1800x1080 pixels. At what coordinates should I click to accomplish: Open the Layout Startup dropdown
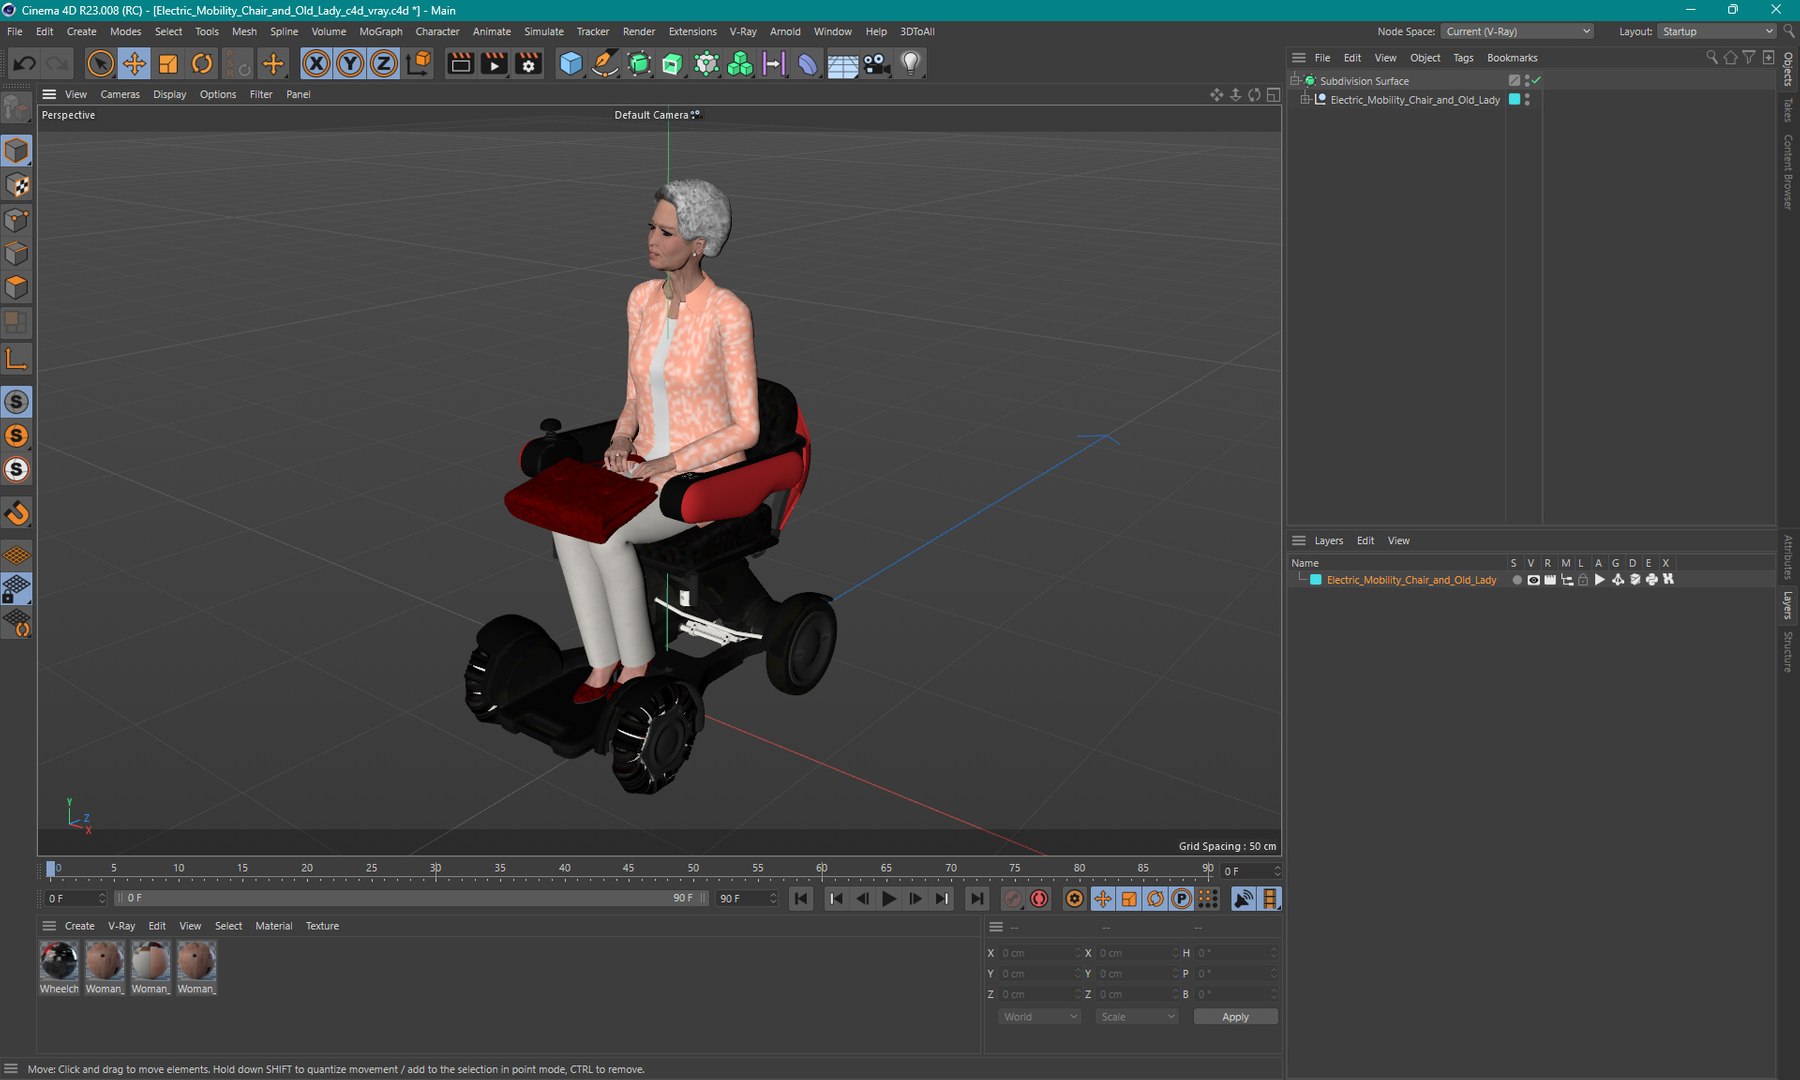[1716, 32]
